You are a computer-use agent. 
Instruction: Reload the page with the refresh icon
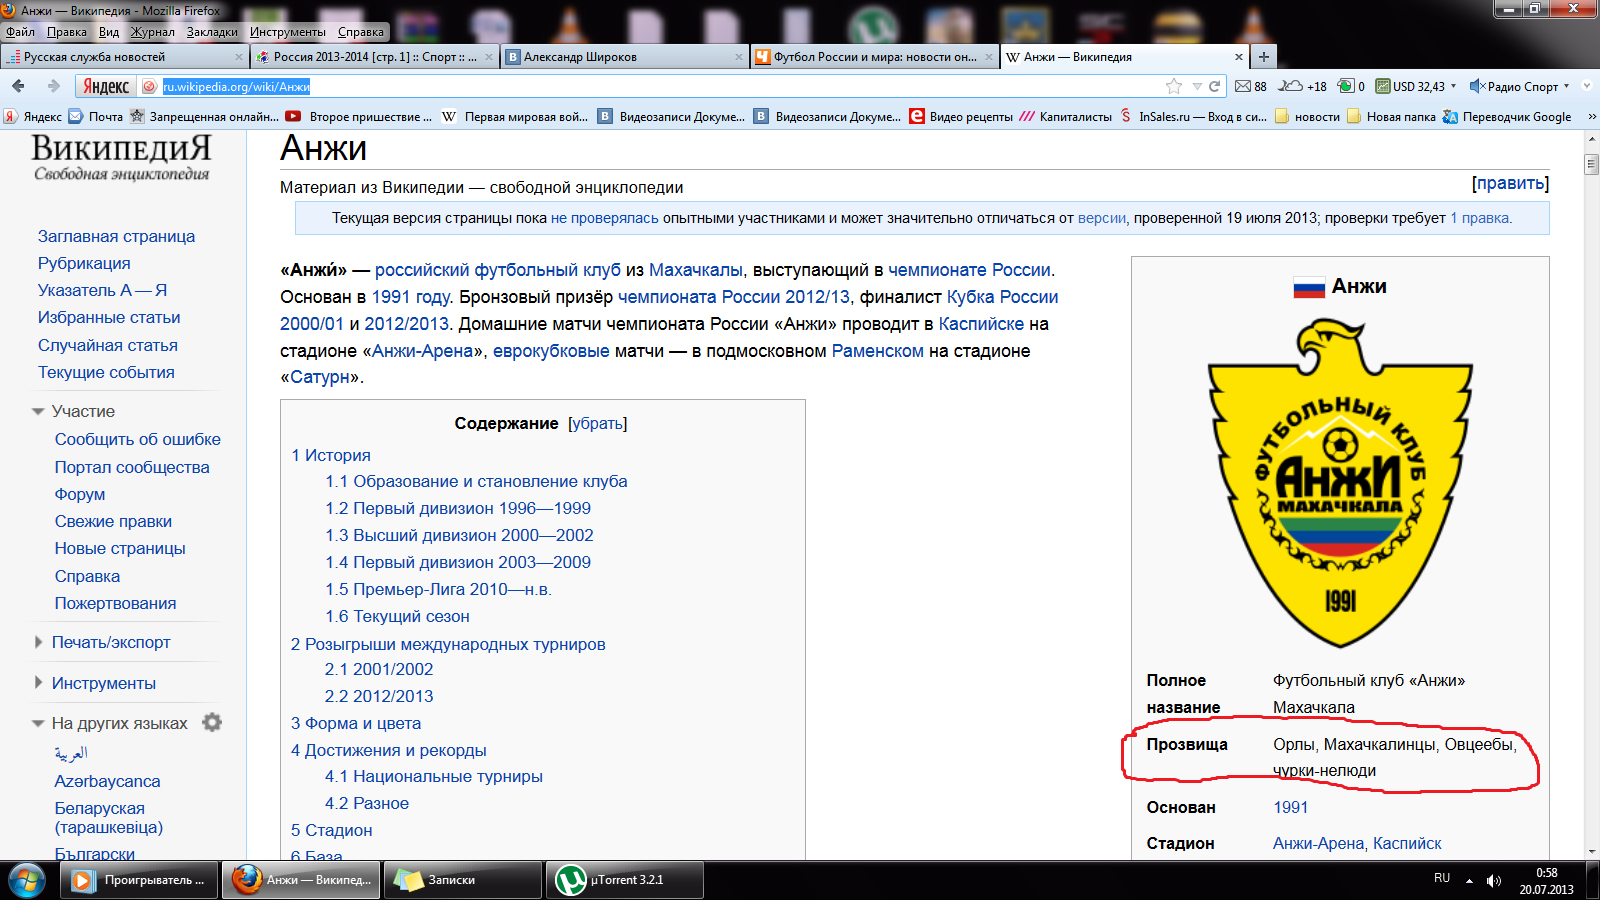point(1214,86)
